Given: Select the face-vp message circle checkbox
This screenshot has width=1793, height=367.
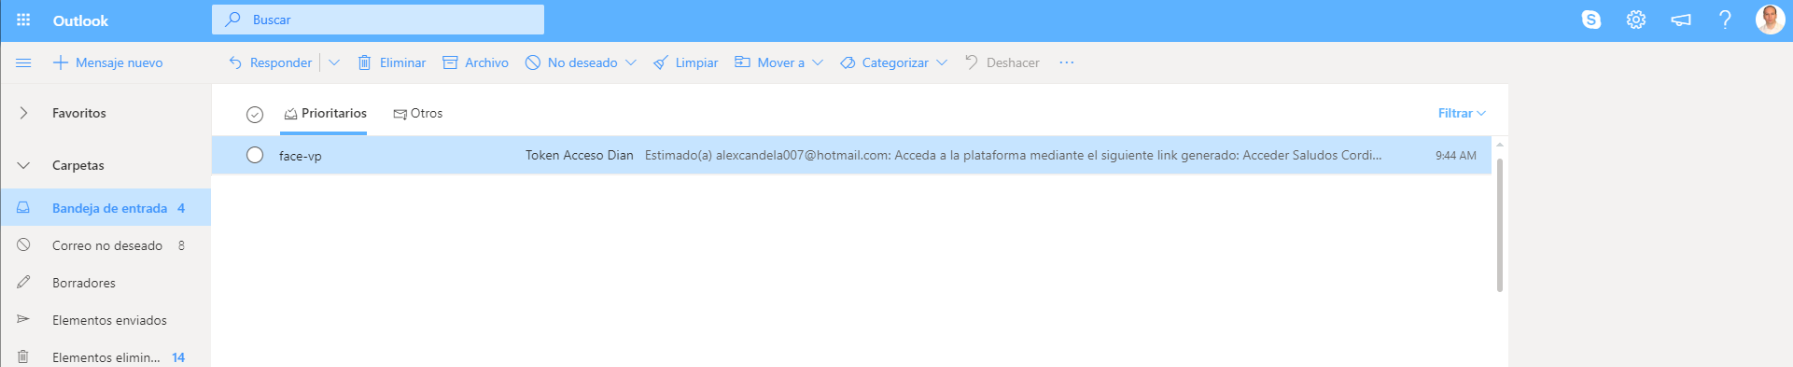Looking at the screenshot, I should 255,155.
